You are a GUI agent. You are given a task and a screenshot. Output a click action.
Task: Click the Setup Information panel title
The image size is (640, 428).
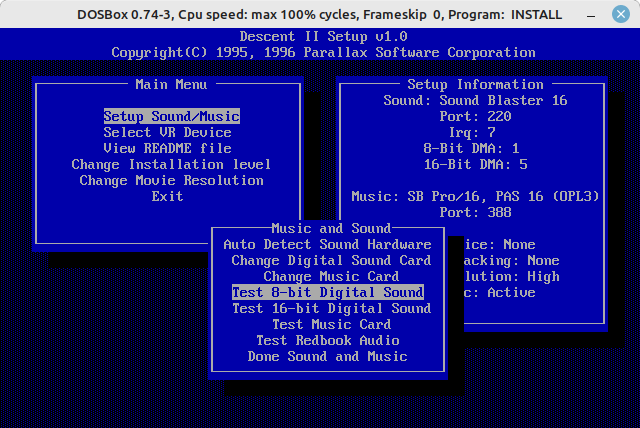coord(475,84)
